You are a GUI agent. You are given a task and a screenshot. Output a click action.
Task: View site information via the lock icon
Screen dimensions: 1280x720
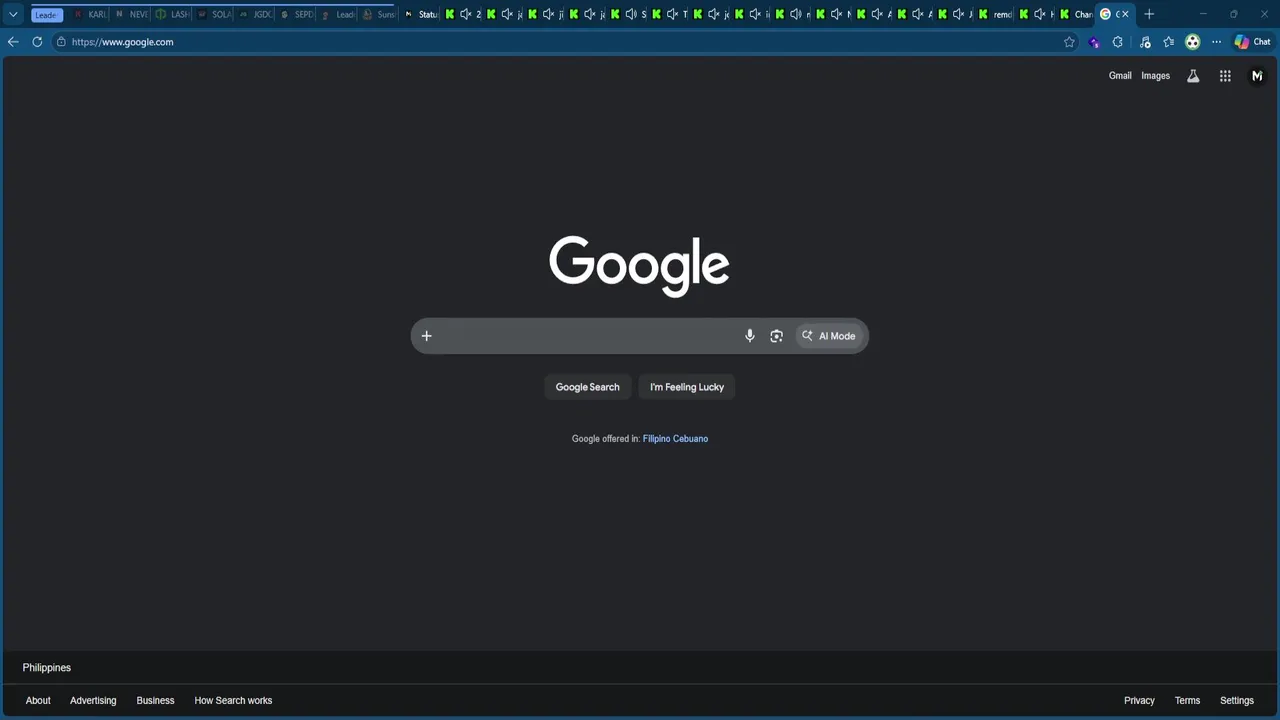pyautogui.click(x=61, y=42)
